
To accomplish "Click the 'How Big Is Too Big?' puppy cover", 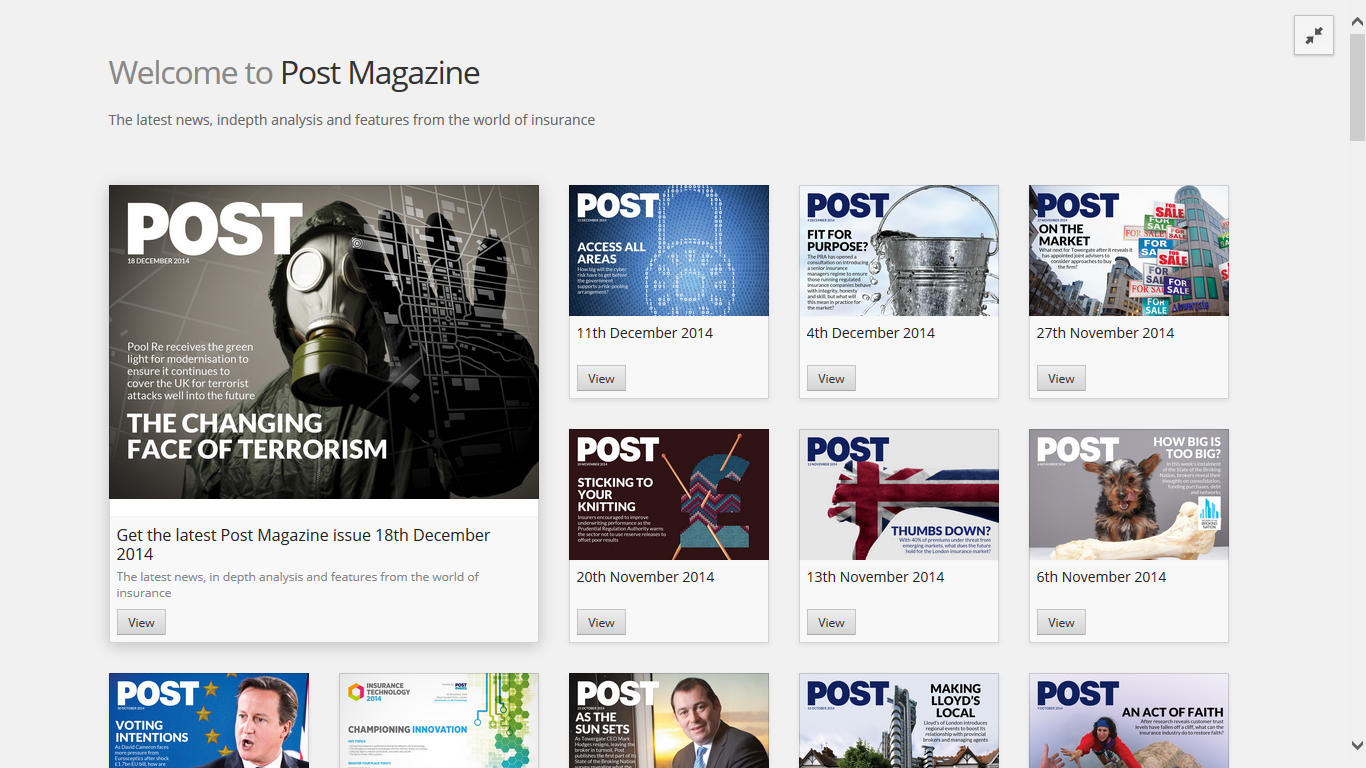I will [x=1128, y=494].
